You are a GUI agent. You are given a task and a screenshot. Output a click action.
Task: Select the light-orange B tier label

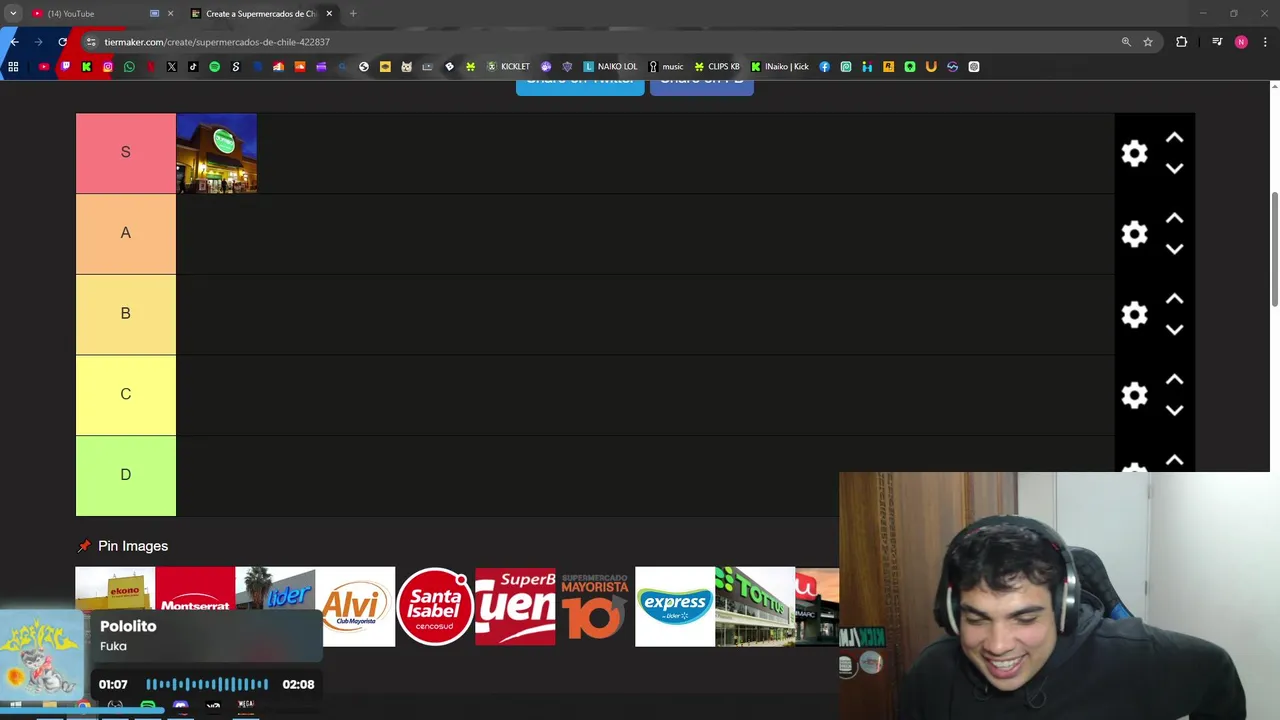tap(126, 314)
